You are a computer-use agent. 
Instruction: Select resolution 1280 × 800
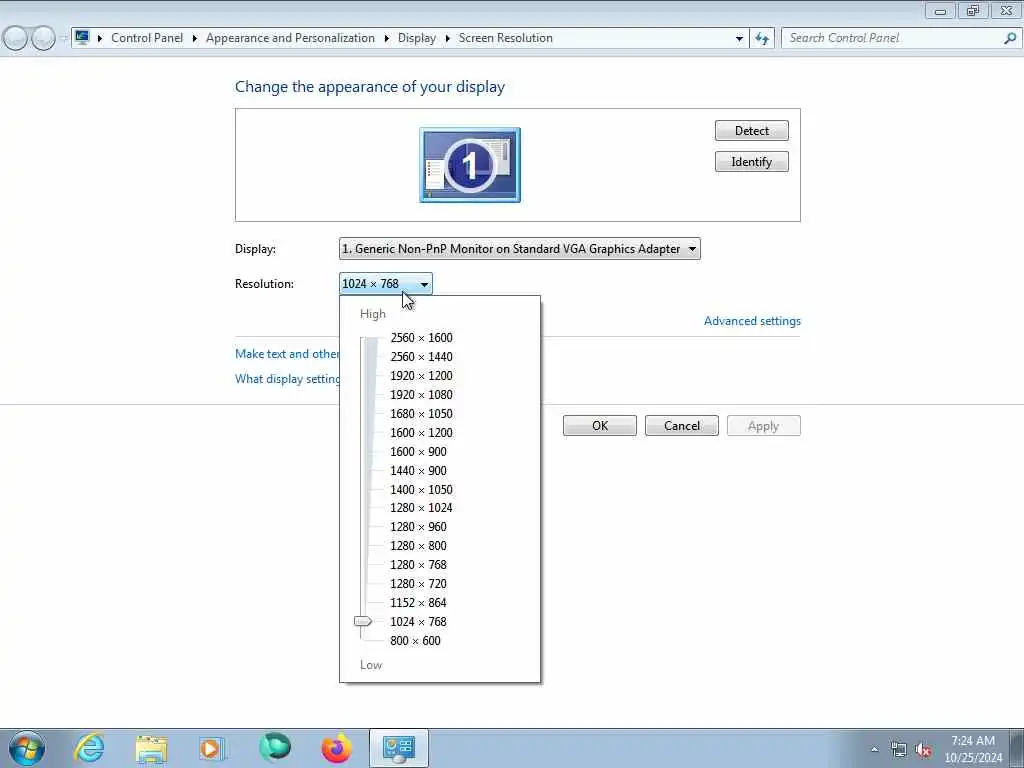(x=419, y=545)
